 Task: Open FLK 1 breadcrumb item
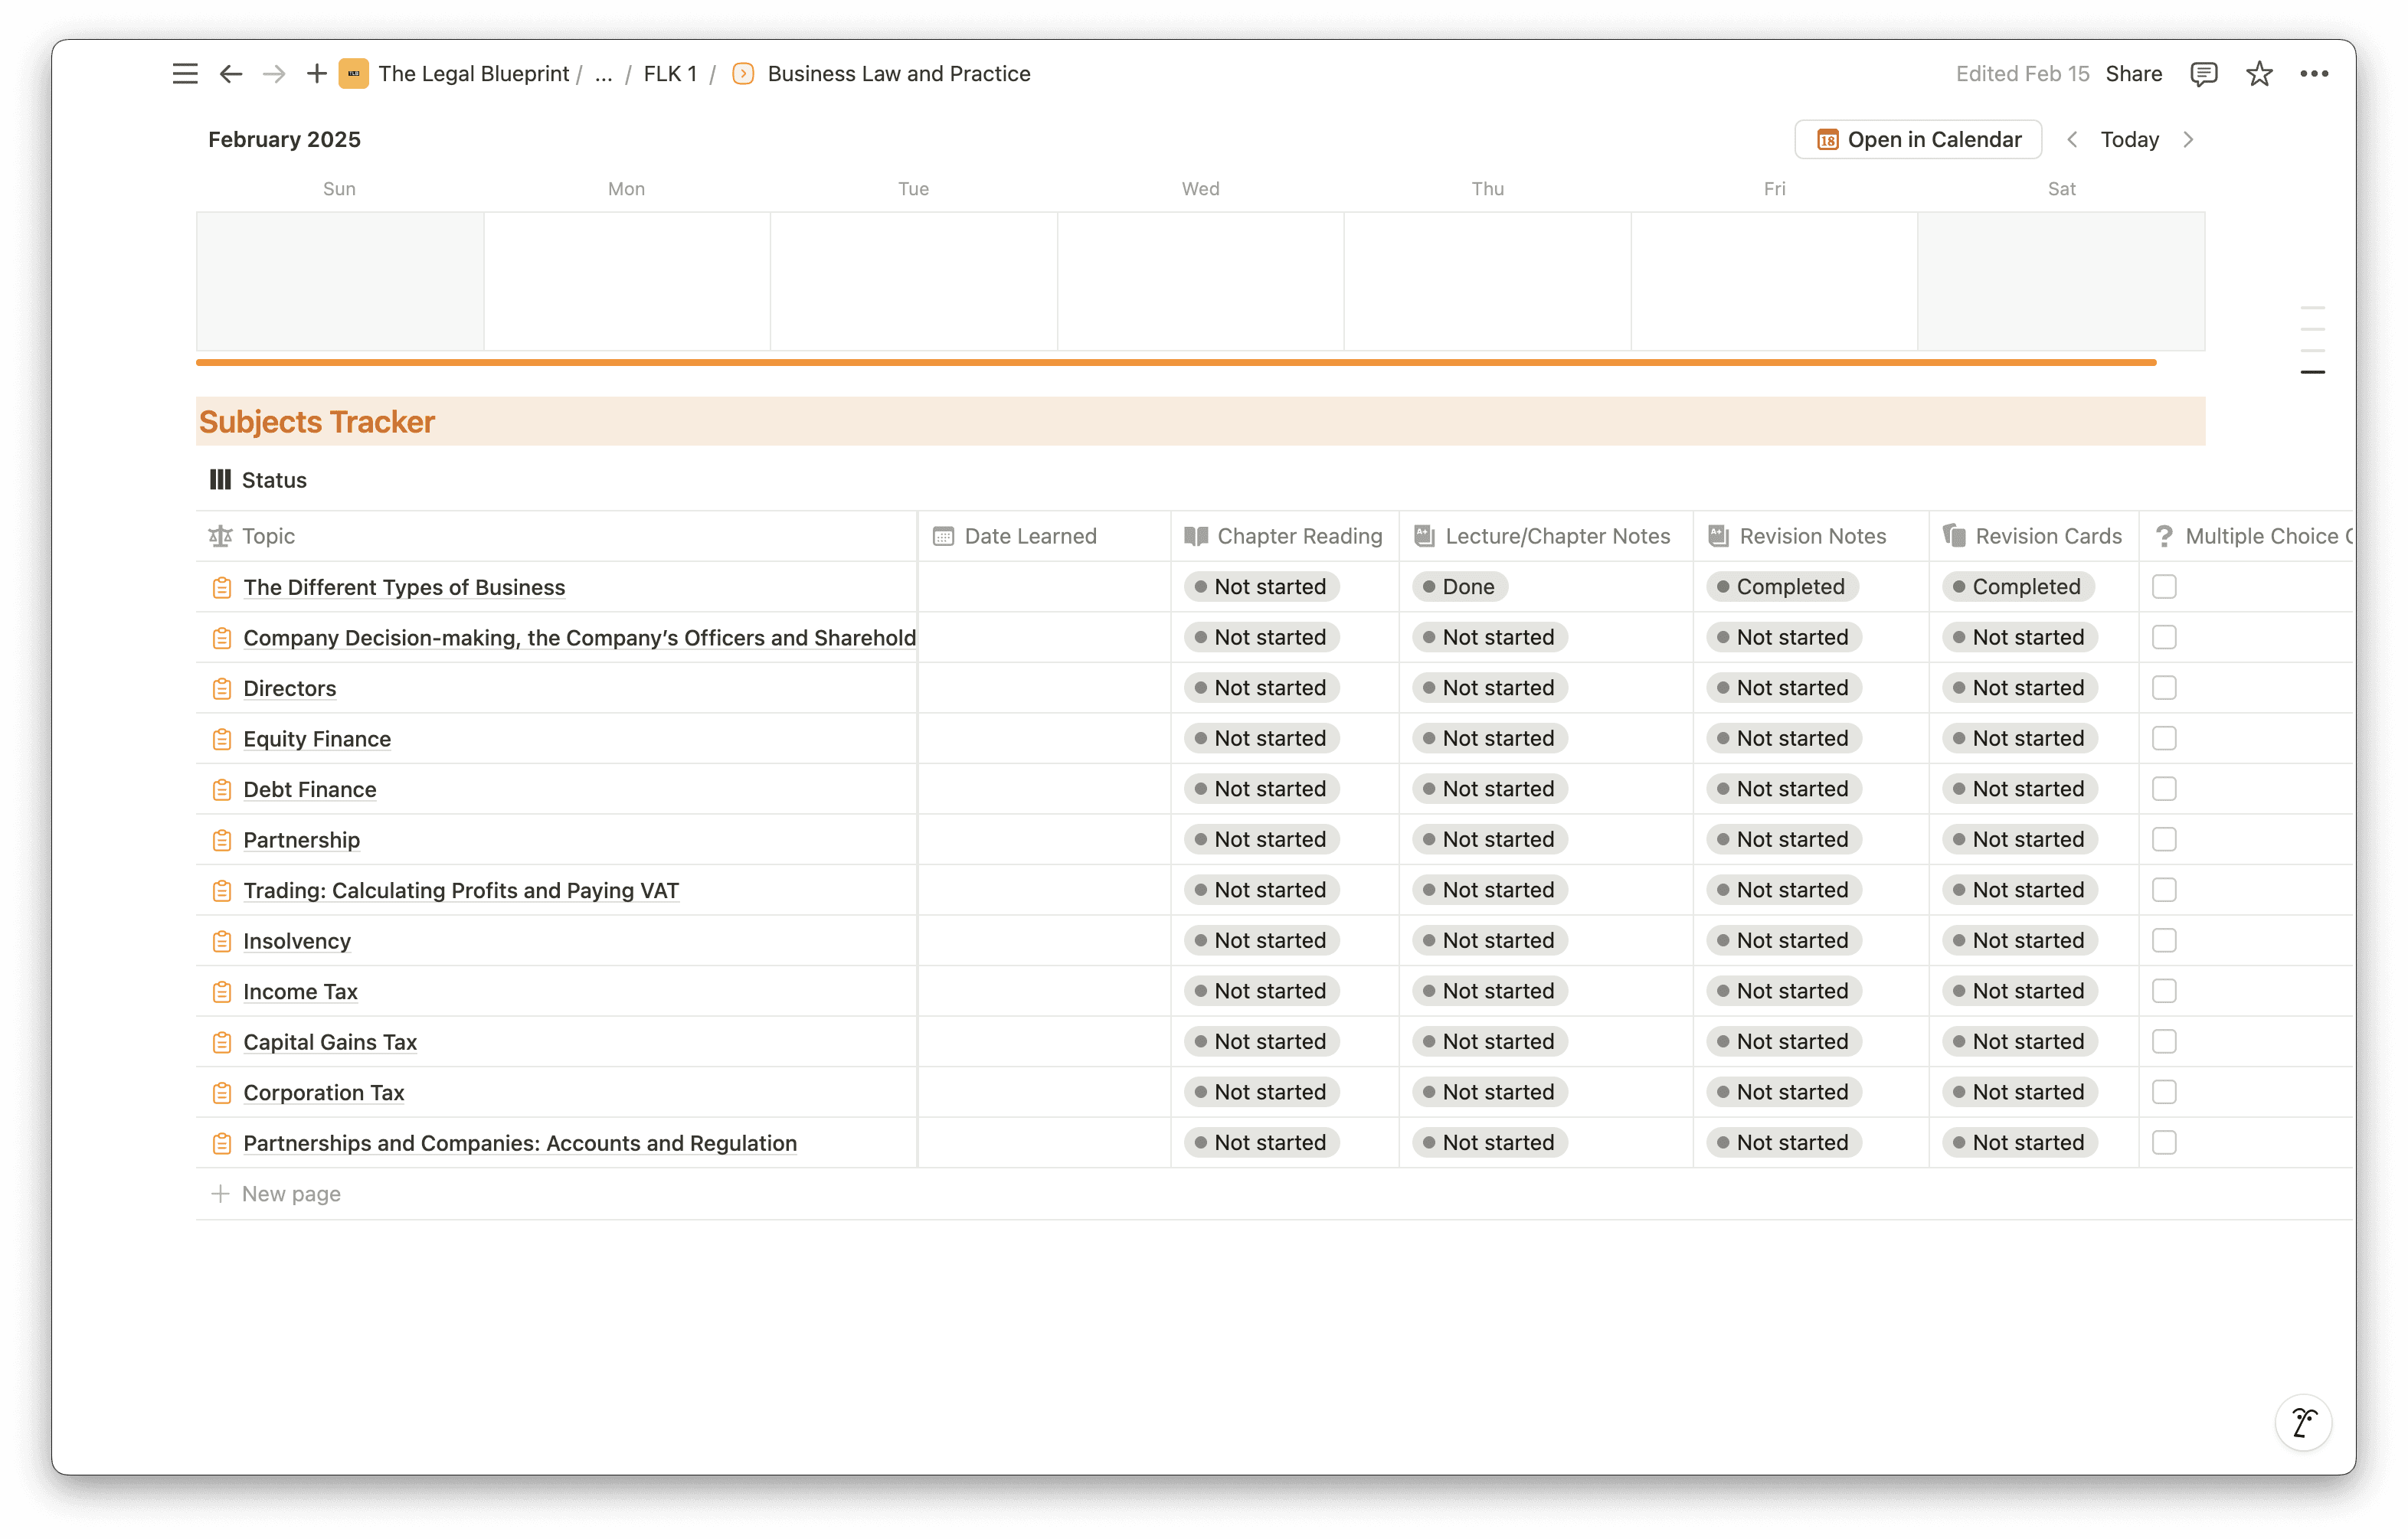tap(669, 74)
